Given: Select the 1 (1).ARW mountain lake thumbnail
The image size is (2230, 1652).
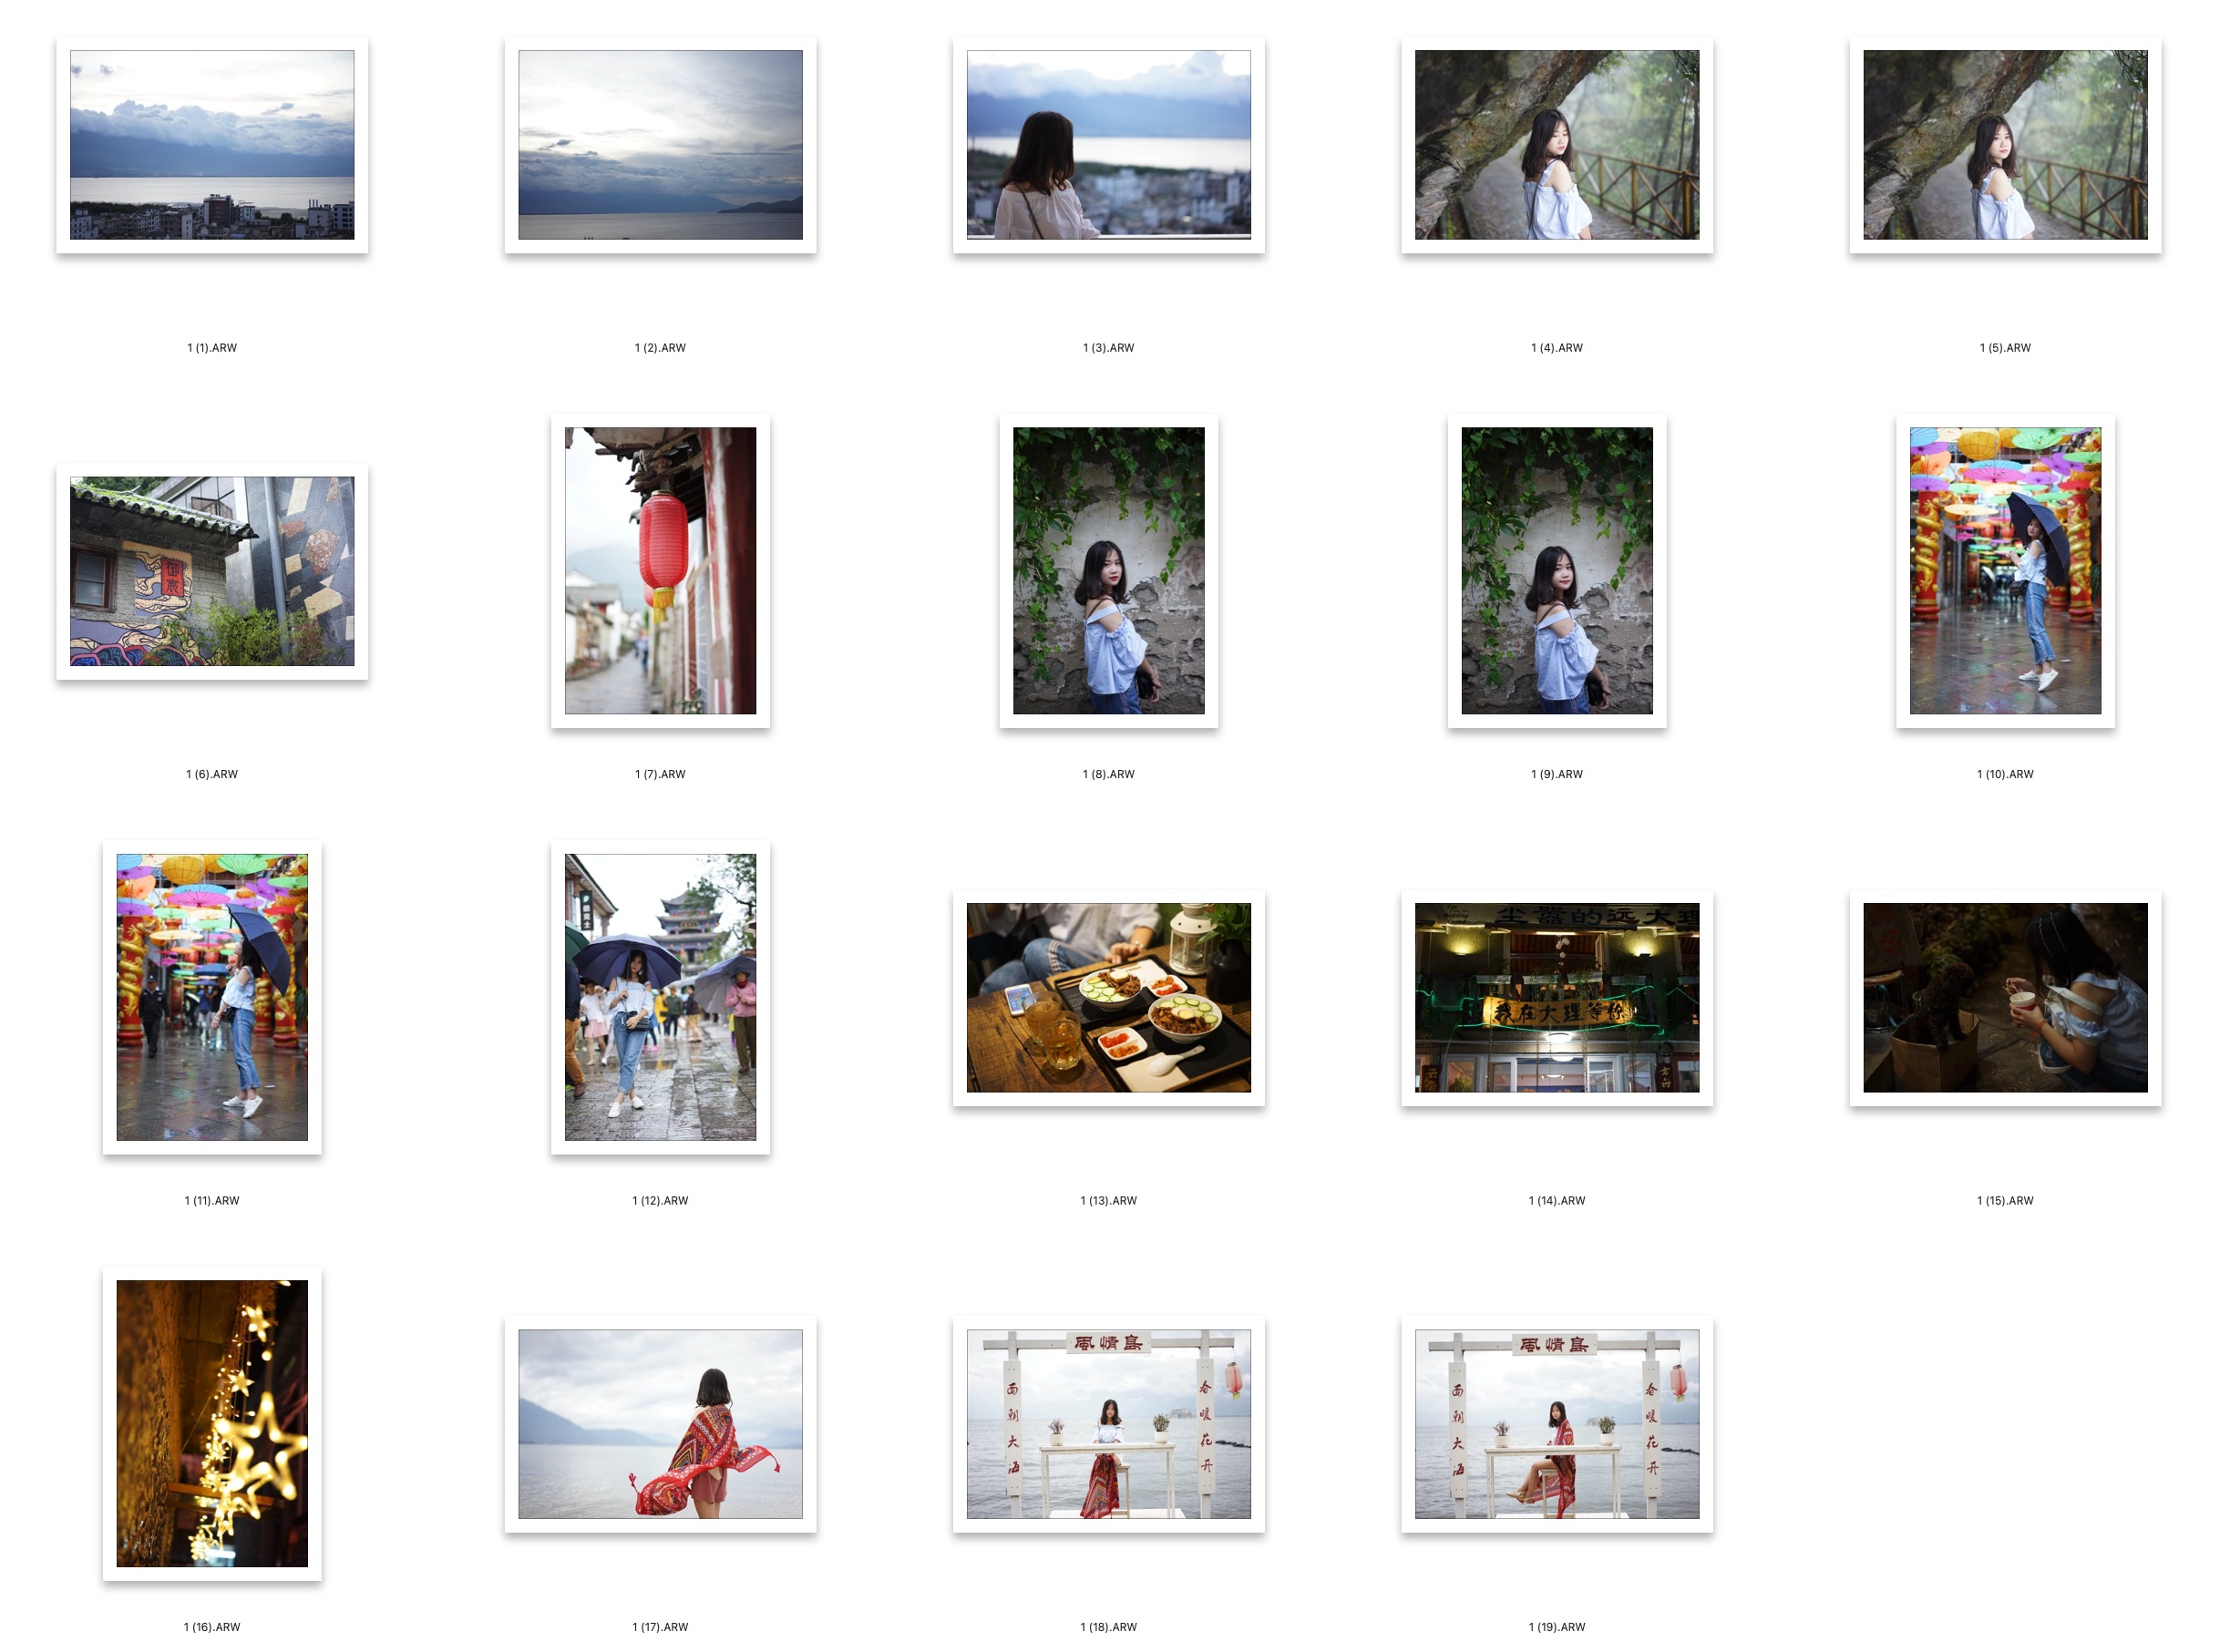Looking at the screenshot, I should click(212, 145).
